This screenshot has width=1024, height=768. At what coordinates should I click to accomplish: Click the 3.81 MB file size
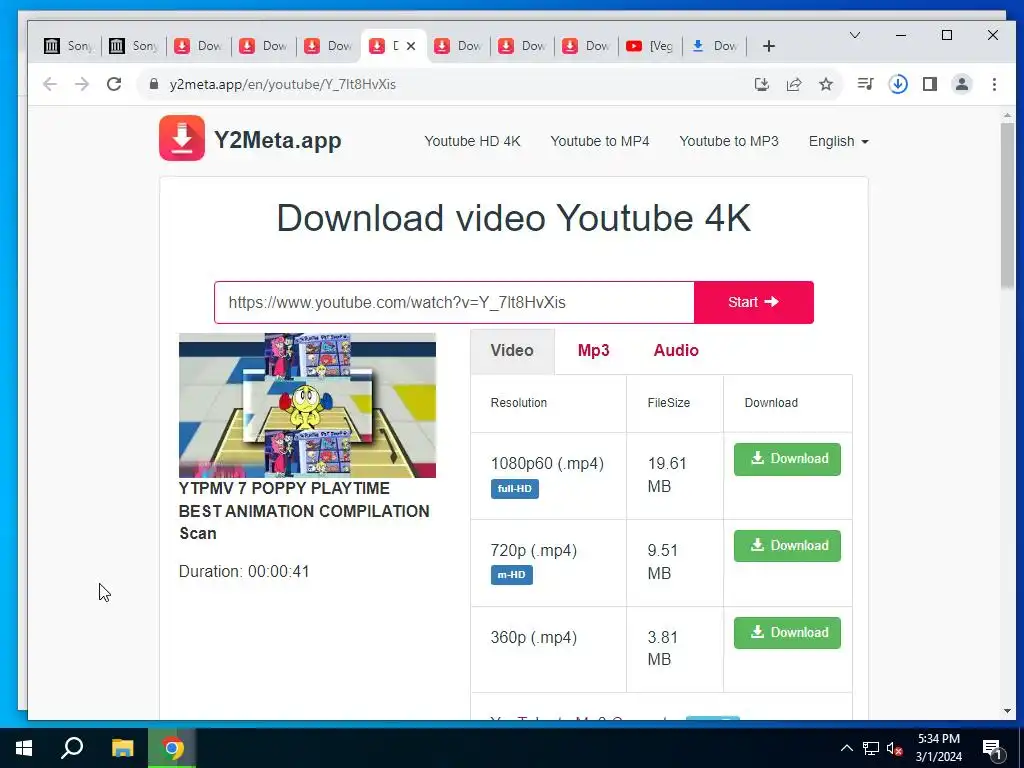(x=662, y=648)
